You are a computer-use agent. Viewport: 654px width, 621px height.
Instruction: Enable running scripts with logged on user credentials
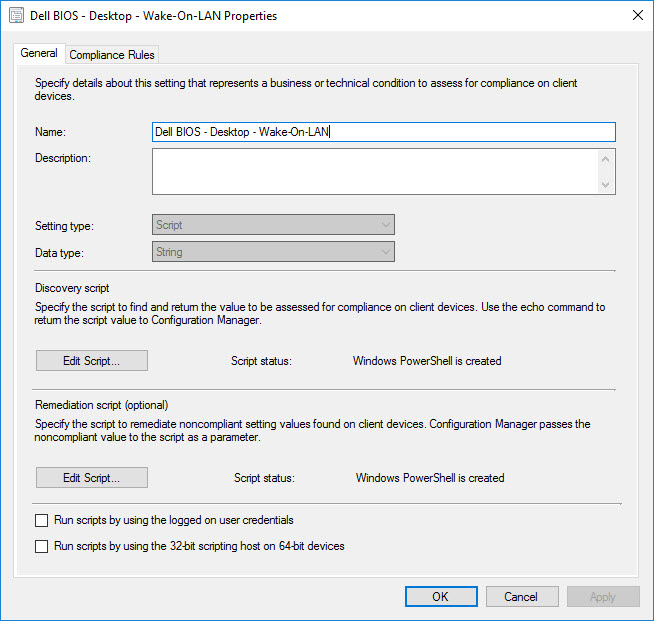click(x=41, y=520)
